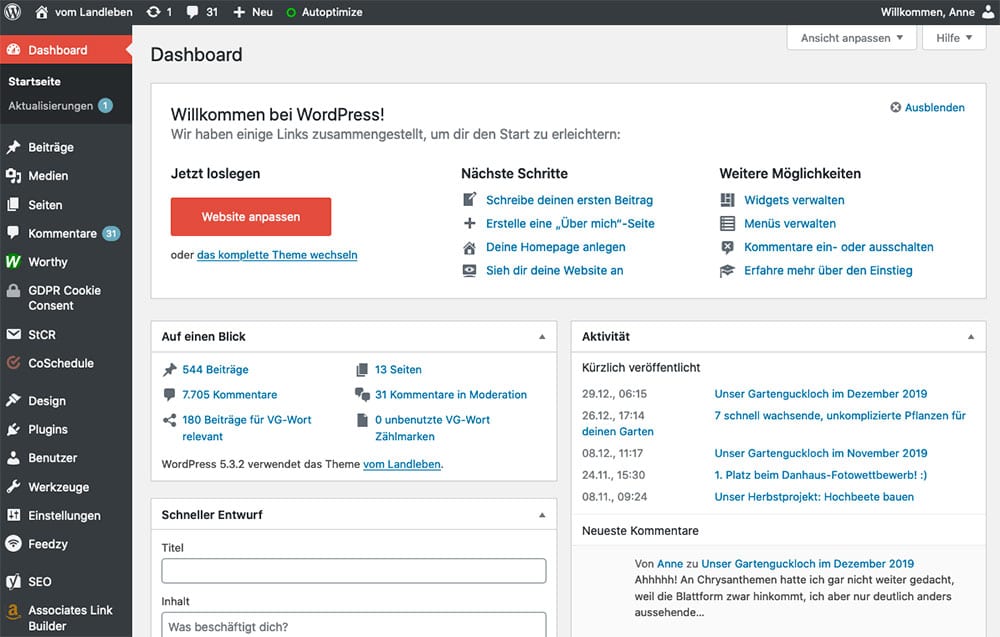Click Erstelle eine Über mich-Seite link
Image resolution: width=1000 pixels, height=637 pixels.
pyautogui.click(x=570, y=224)
